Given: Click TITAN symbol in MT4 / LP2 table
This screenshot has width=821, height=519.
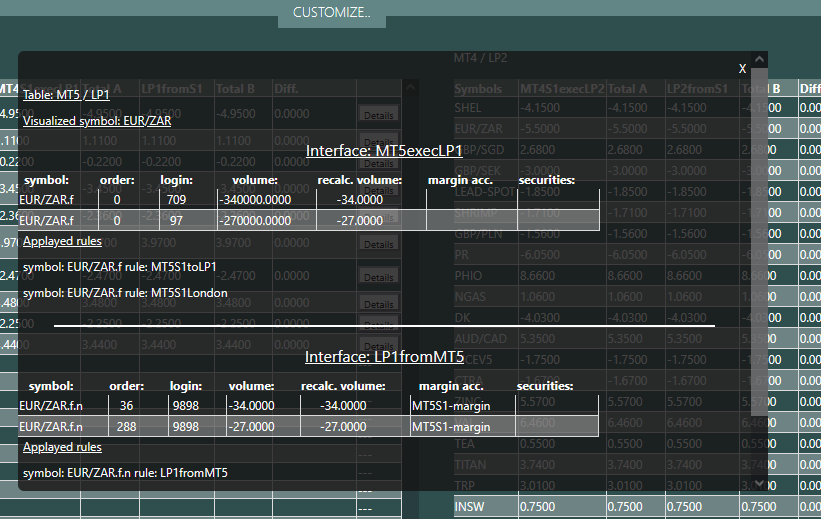Looking at the screenshot, I should (470, 465).
